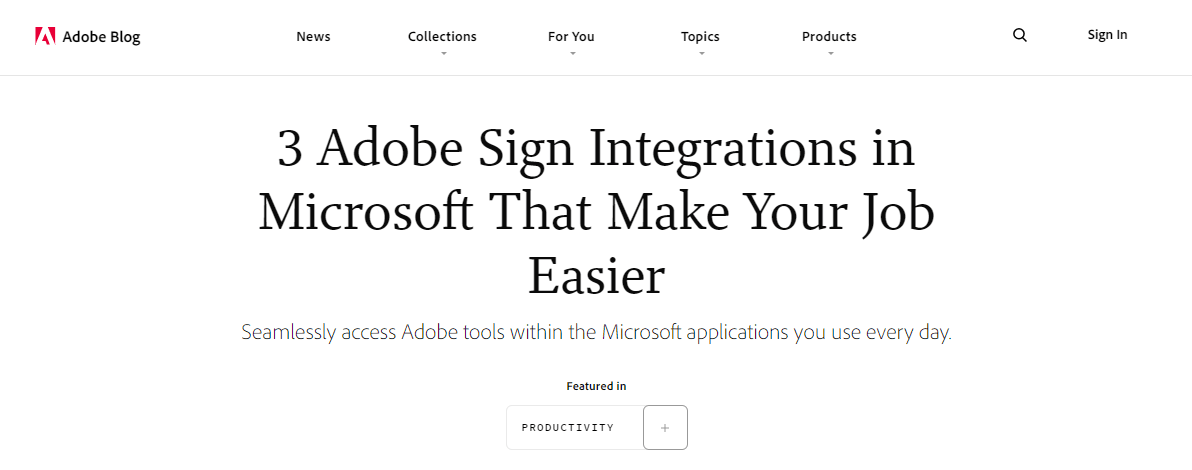1192x470 pixels.
Task: Click the word Microsoft in the headline
Action: [x=366, y=213]
